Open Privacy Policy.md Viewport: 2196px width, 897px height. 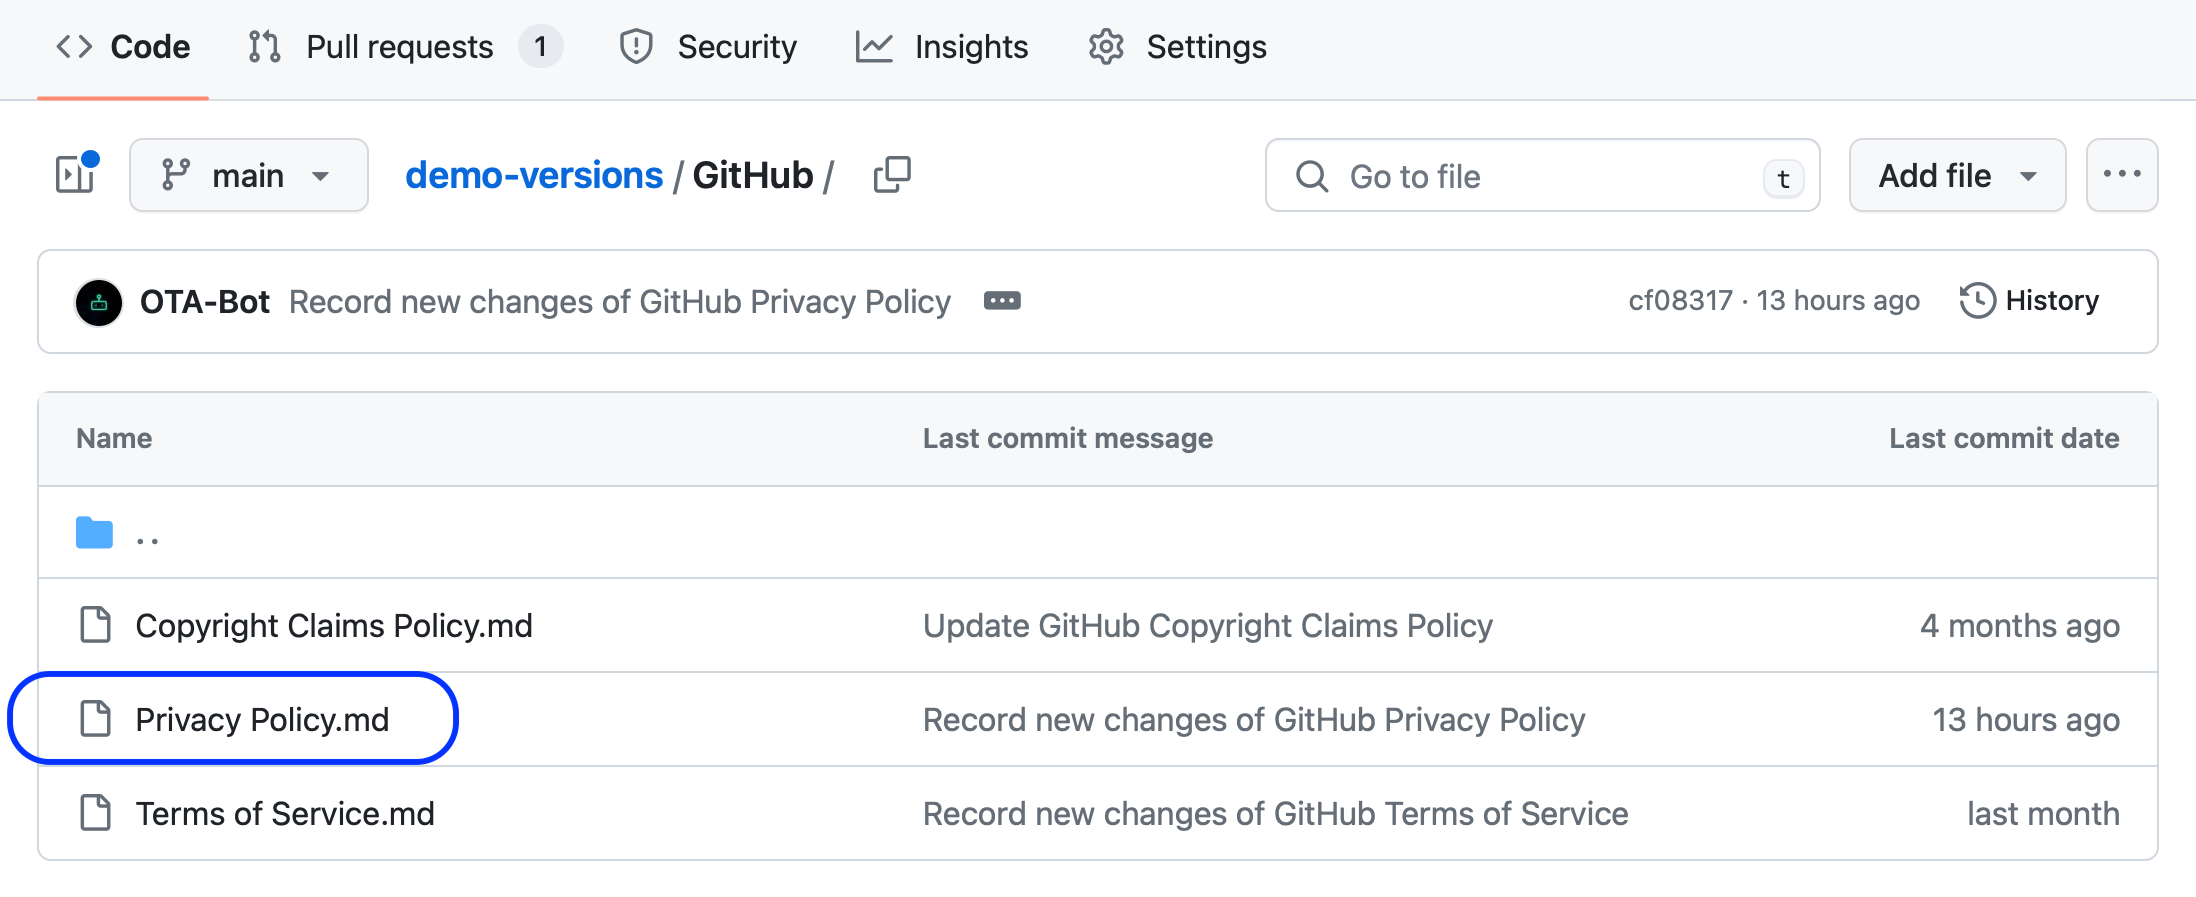tap(261, 718)
